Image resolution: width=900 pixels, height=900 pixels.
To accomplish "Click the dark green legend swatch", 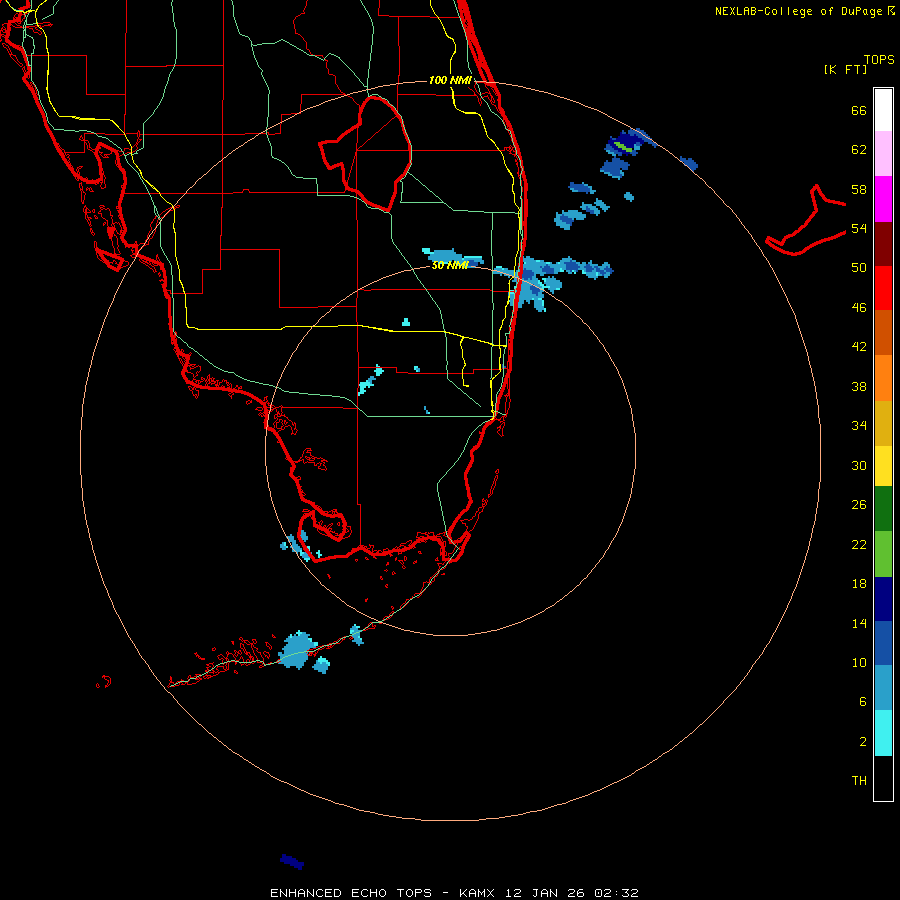I will 883,509.
